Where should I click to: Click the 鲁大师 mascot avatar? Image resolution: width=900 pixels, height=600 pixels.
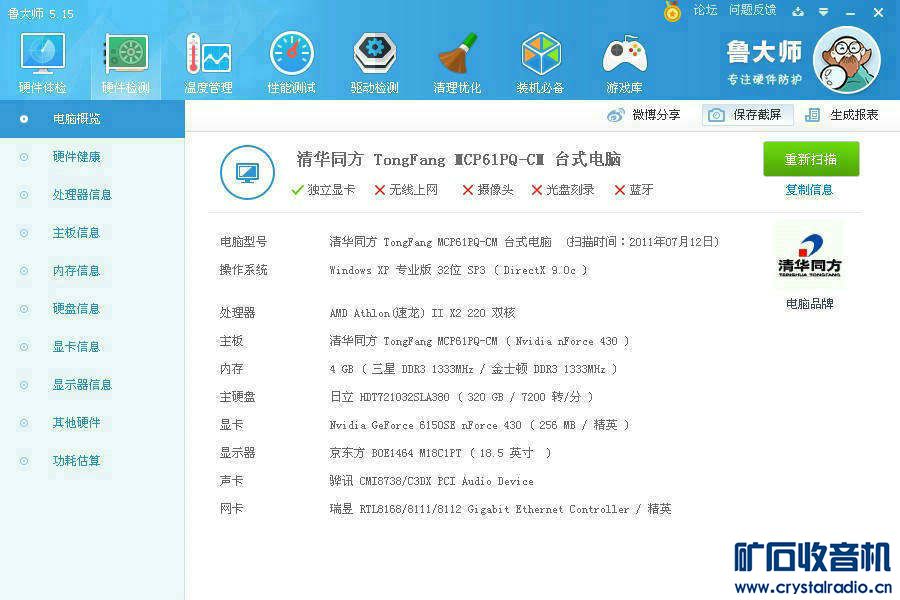coord(847,60)
